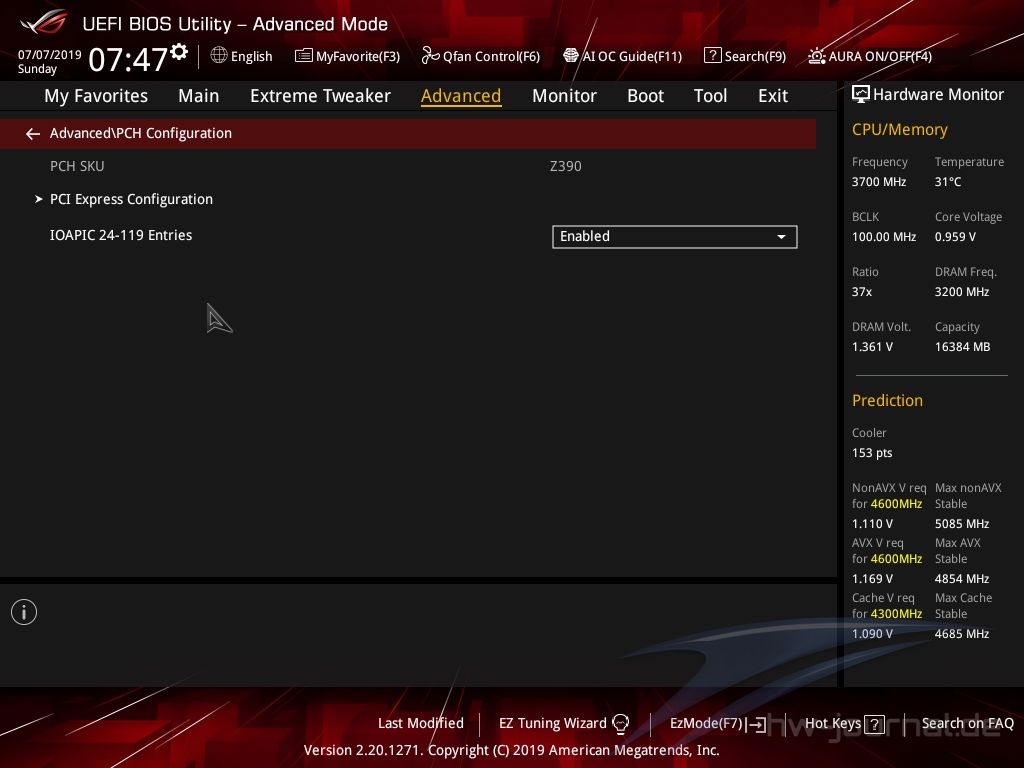Click Search(F9) text button
This screenshot has width=1024, height=768.
[x=755, y=56]
